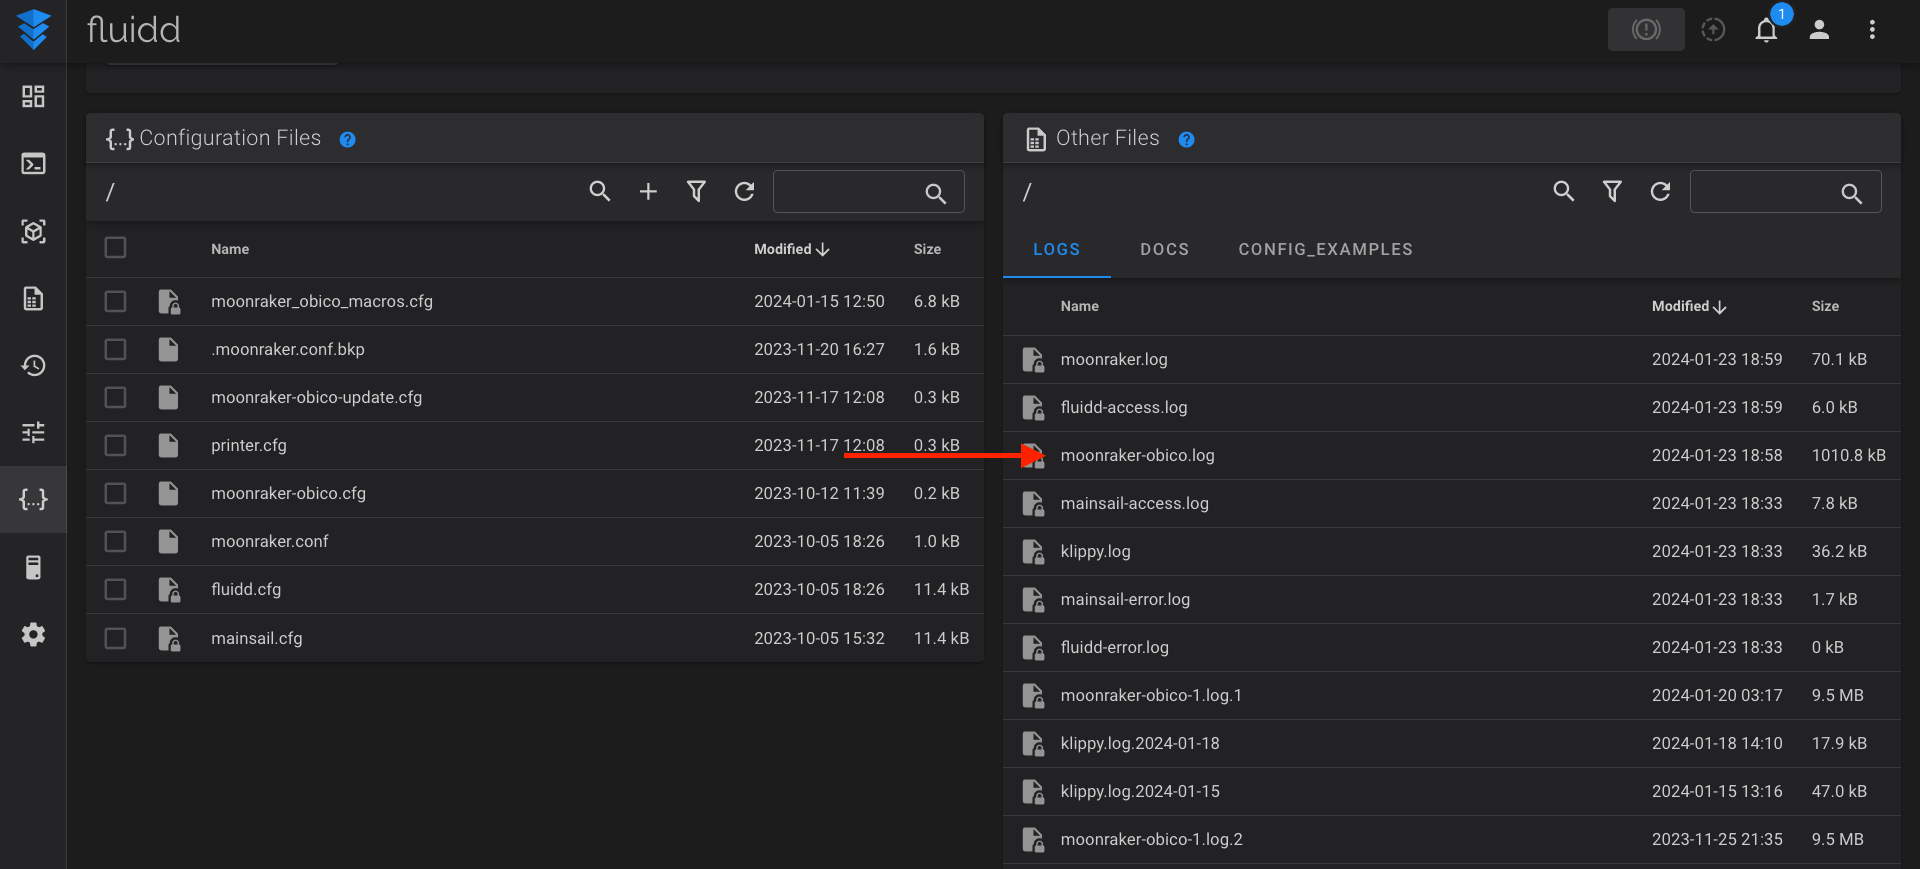Open the History sidebar icon
The width and height of the screenshot is (1920, 869).
click(x=33, y=365)
